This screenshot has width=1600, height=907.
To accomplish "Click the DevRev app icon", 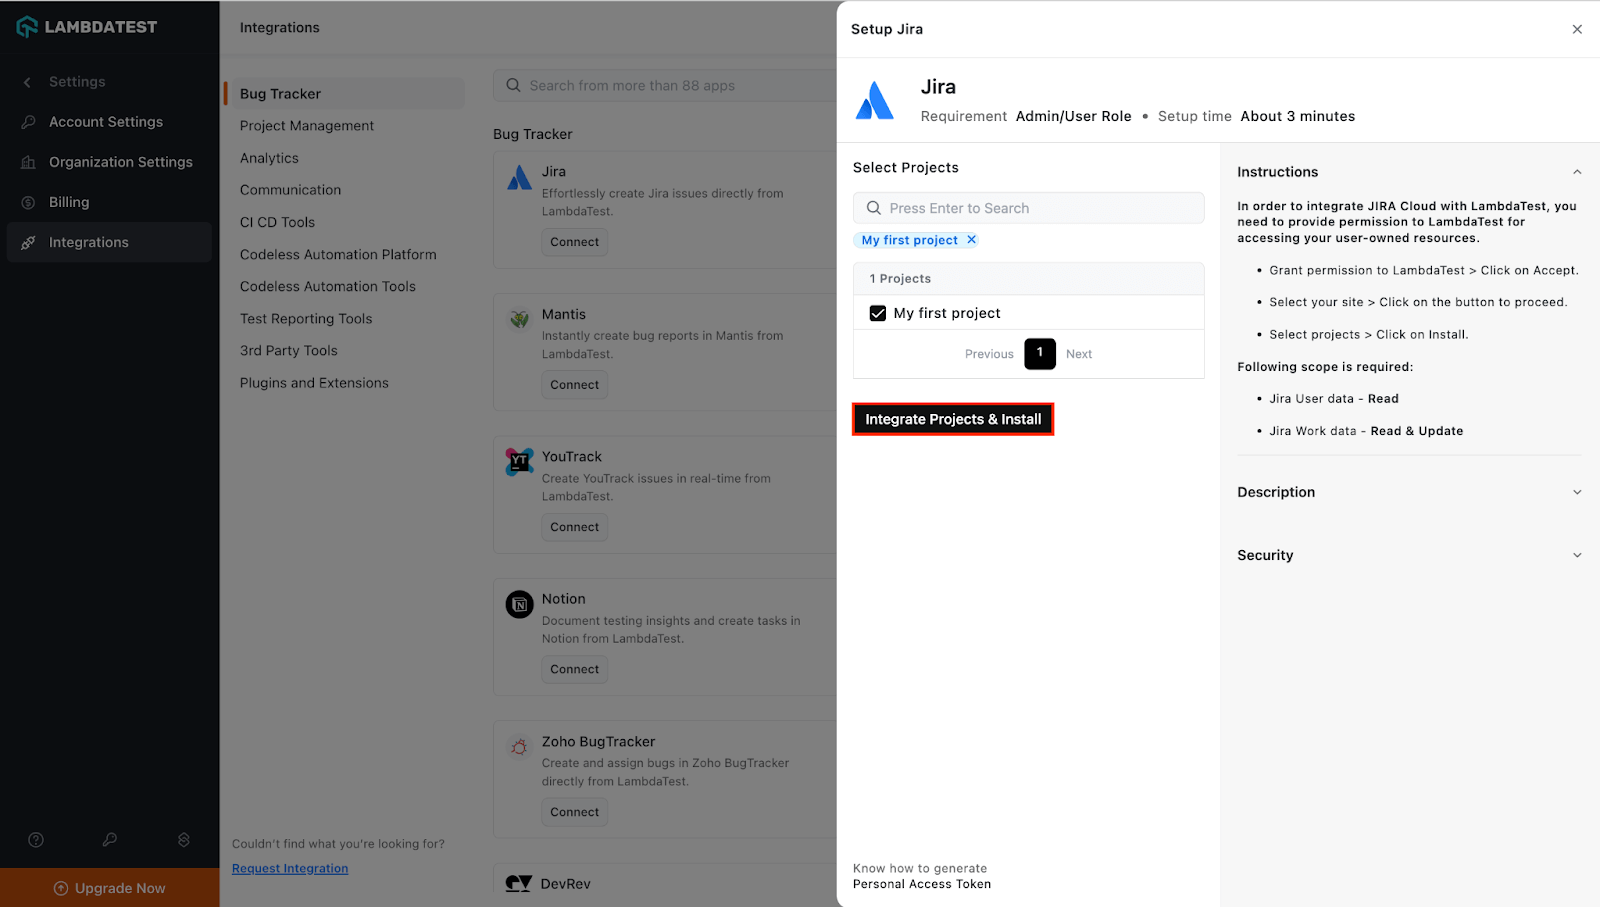I will click(519, 883).
